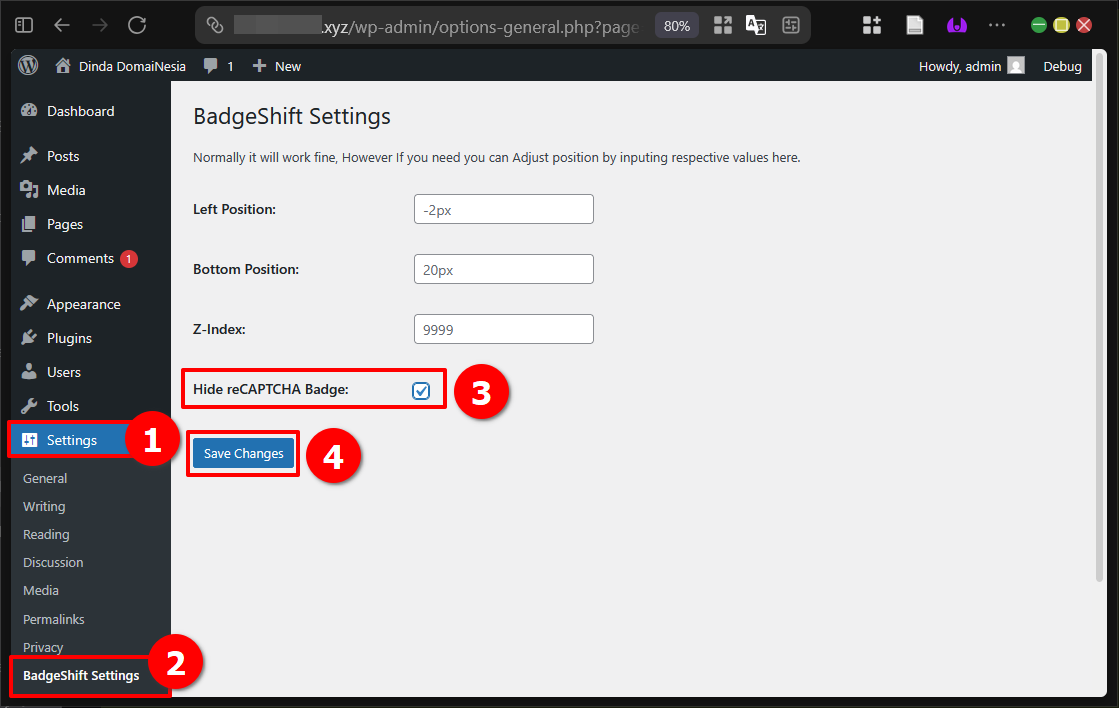Viewport: 1119px width, 708px height.
Task: Open the Users menu
Action: point(64,373)
